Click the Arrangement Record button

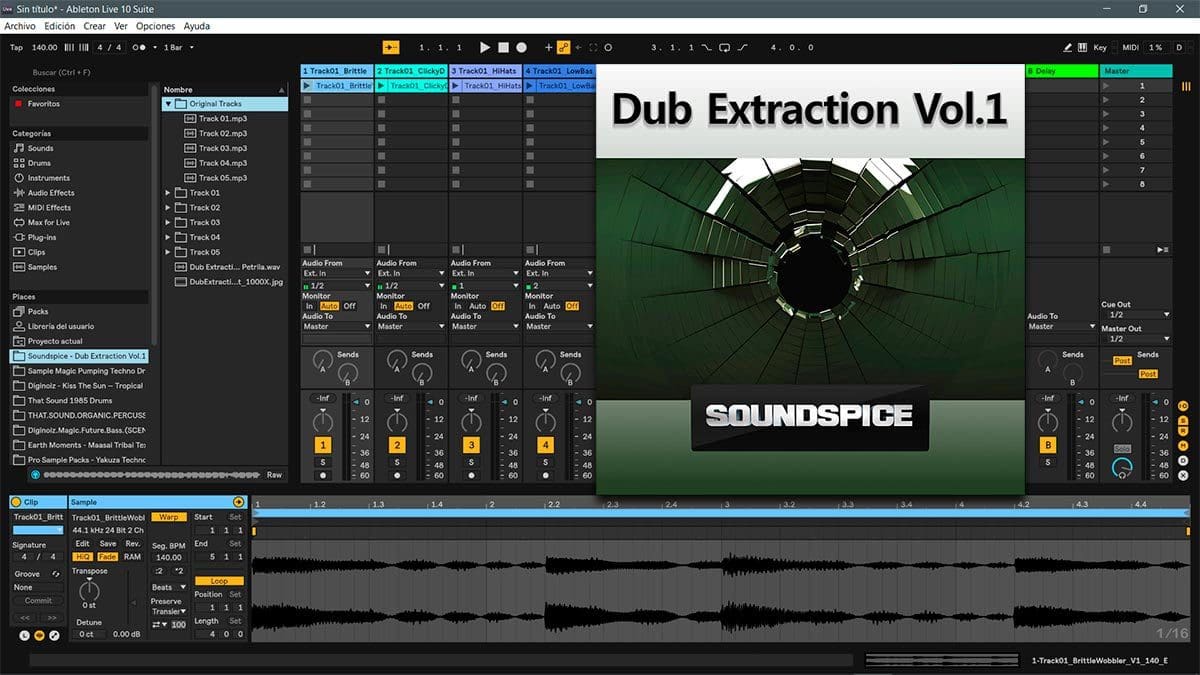(522, 47)
